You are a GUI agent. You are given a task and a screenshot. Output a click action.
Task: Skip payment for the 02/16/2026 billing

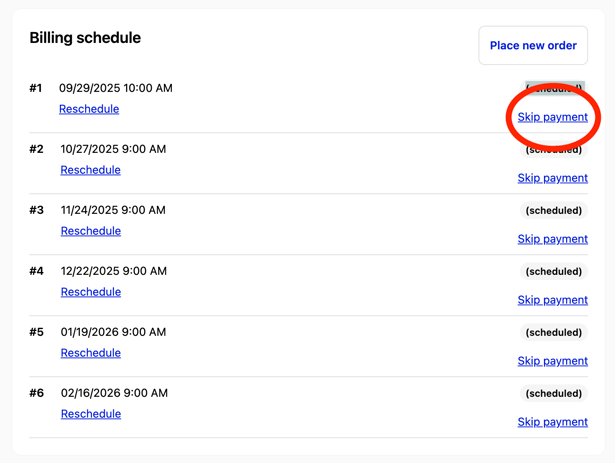point(552,422)
